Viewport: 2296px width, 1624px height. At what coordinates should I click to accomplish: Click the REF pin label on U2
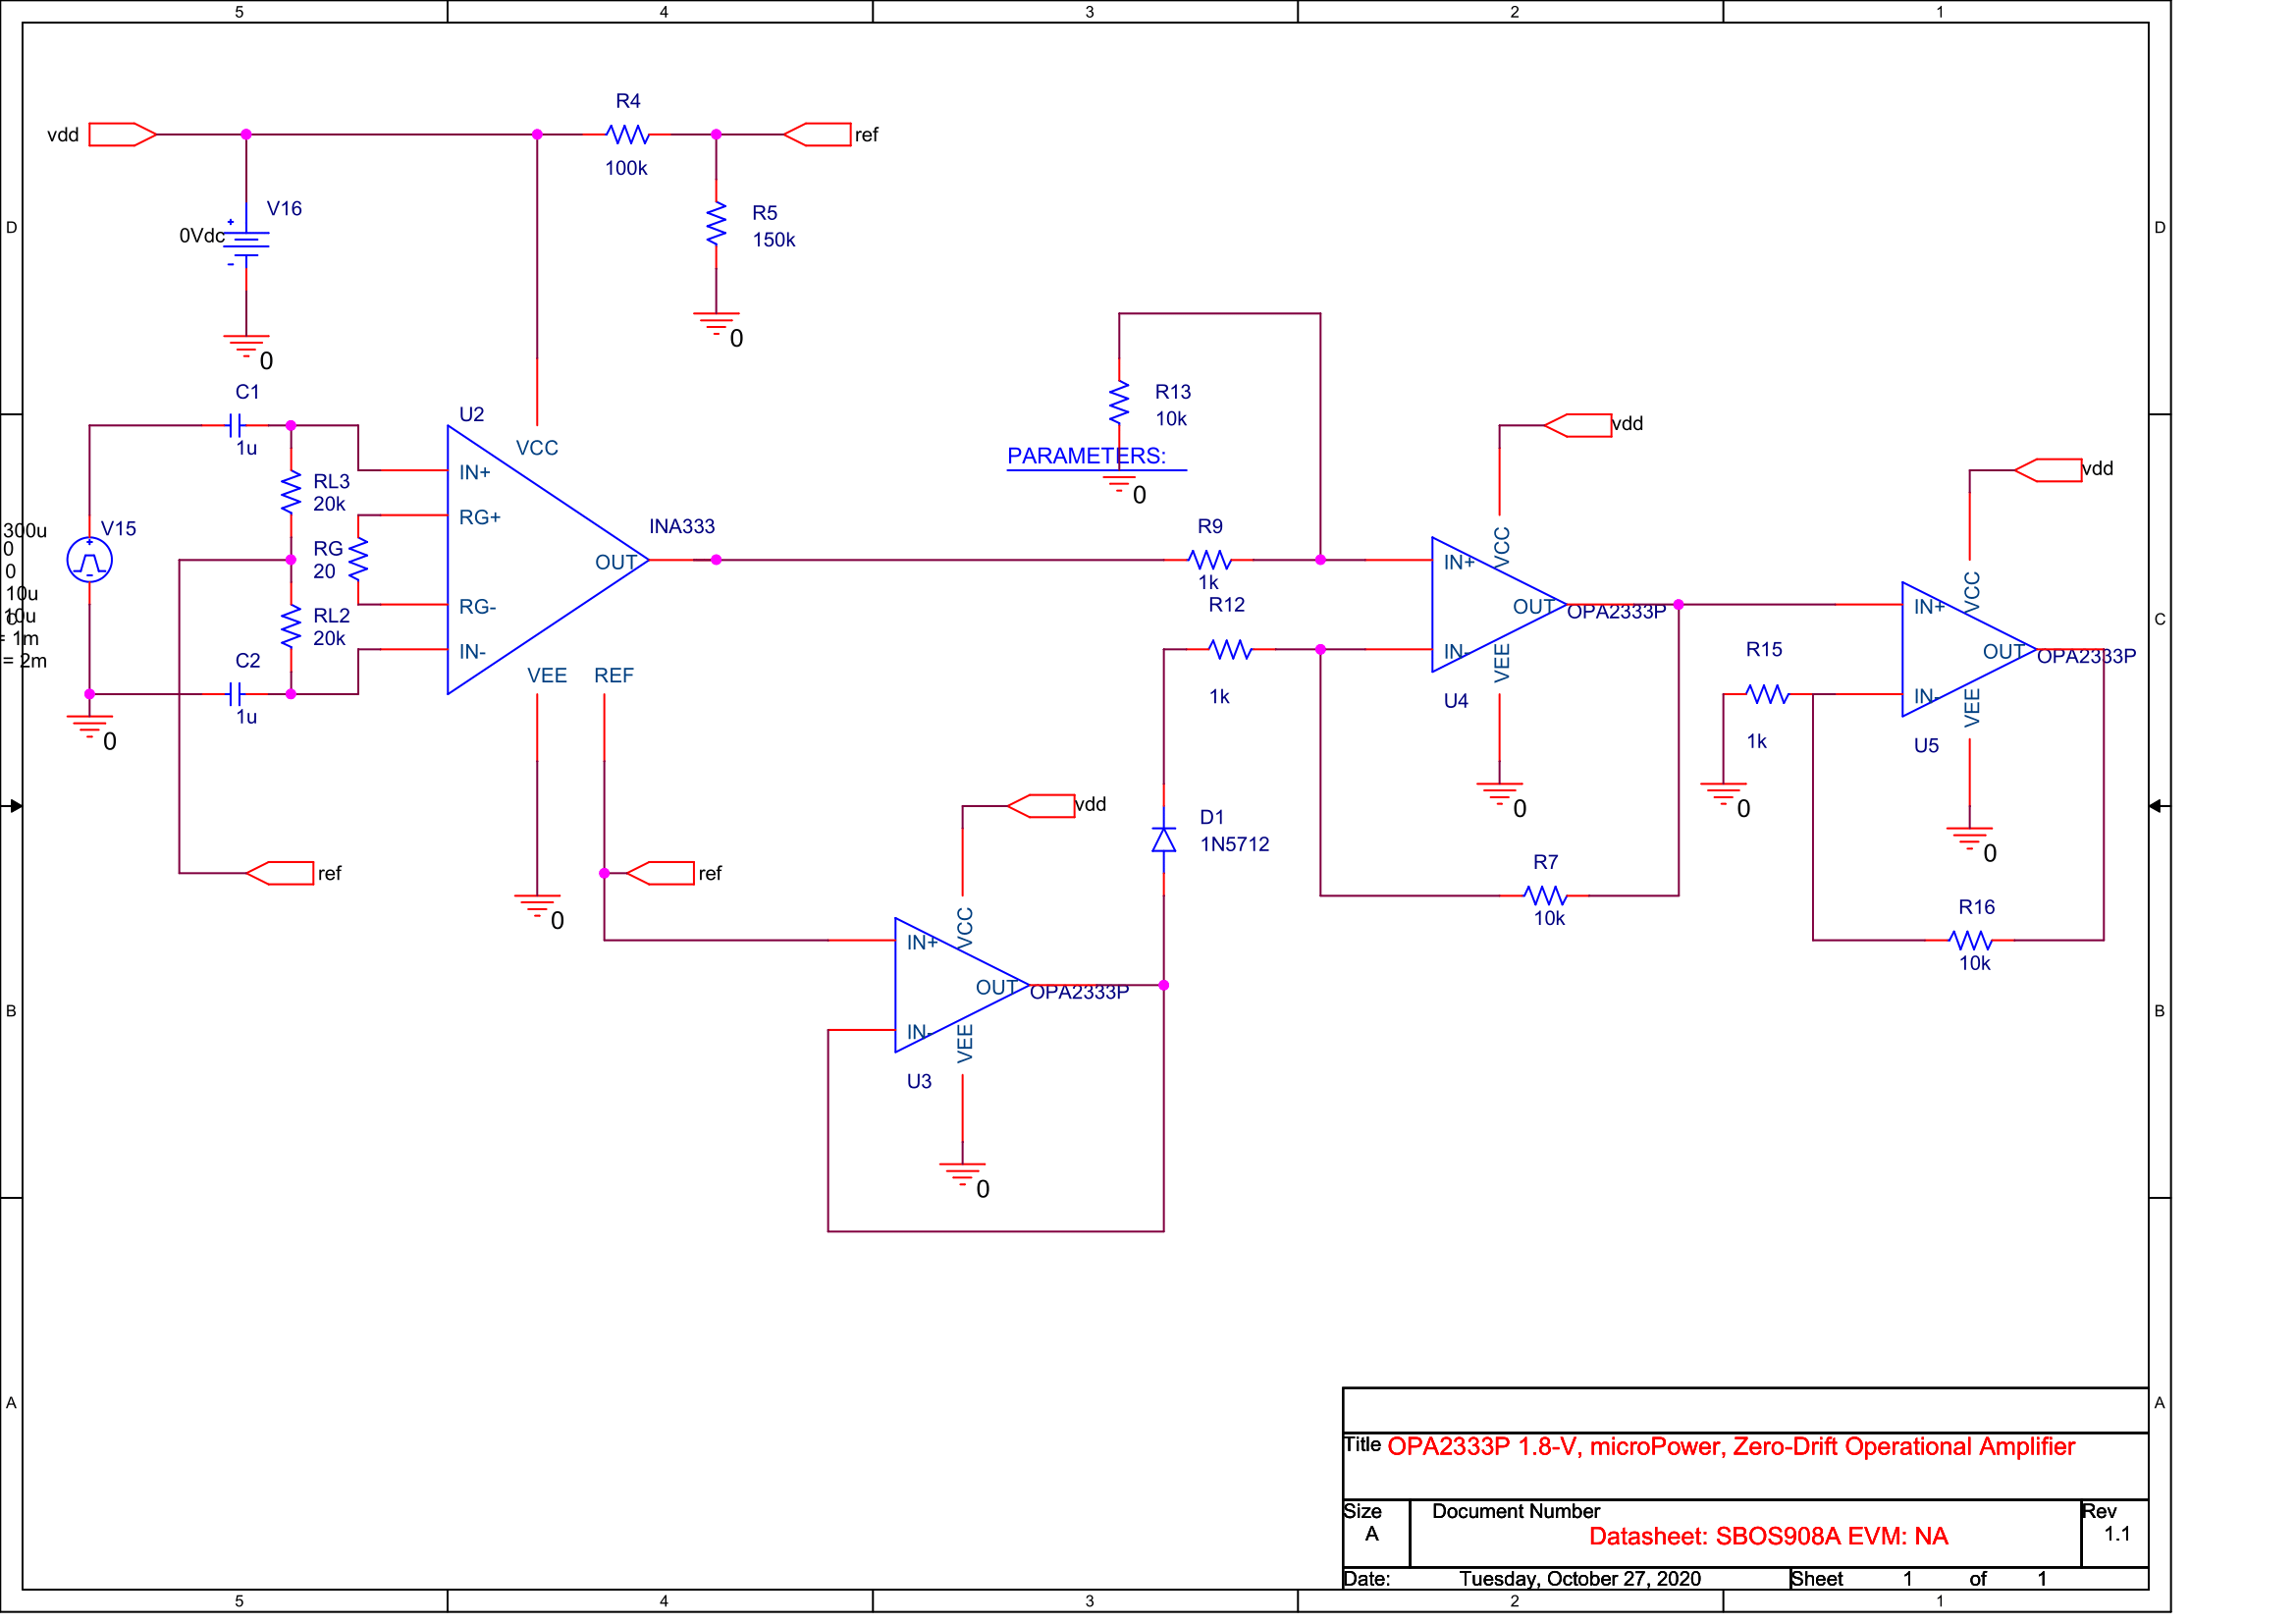(x=614, y=676)
